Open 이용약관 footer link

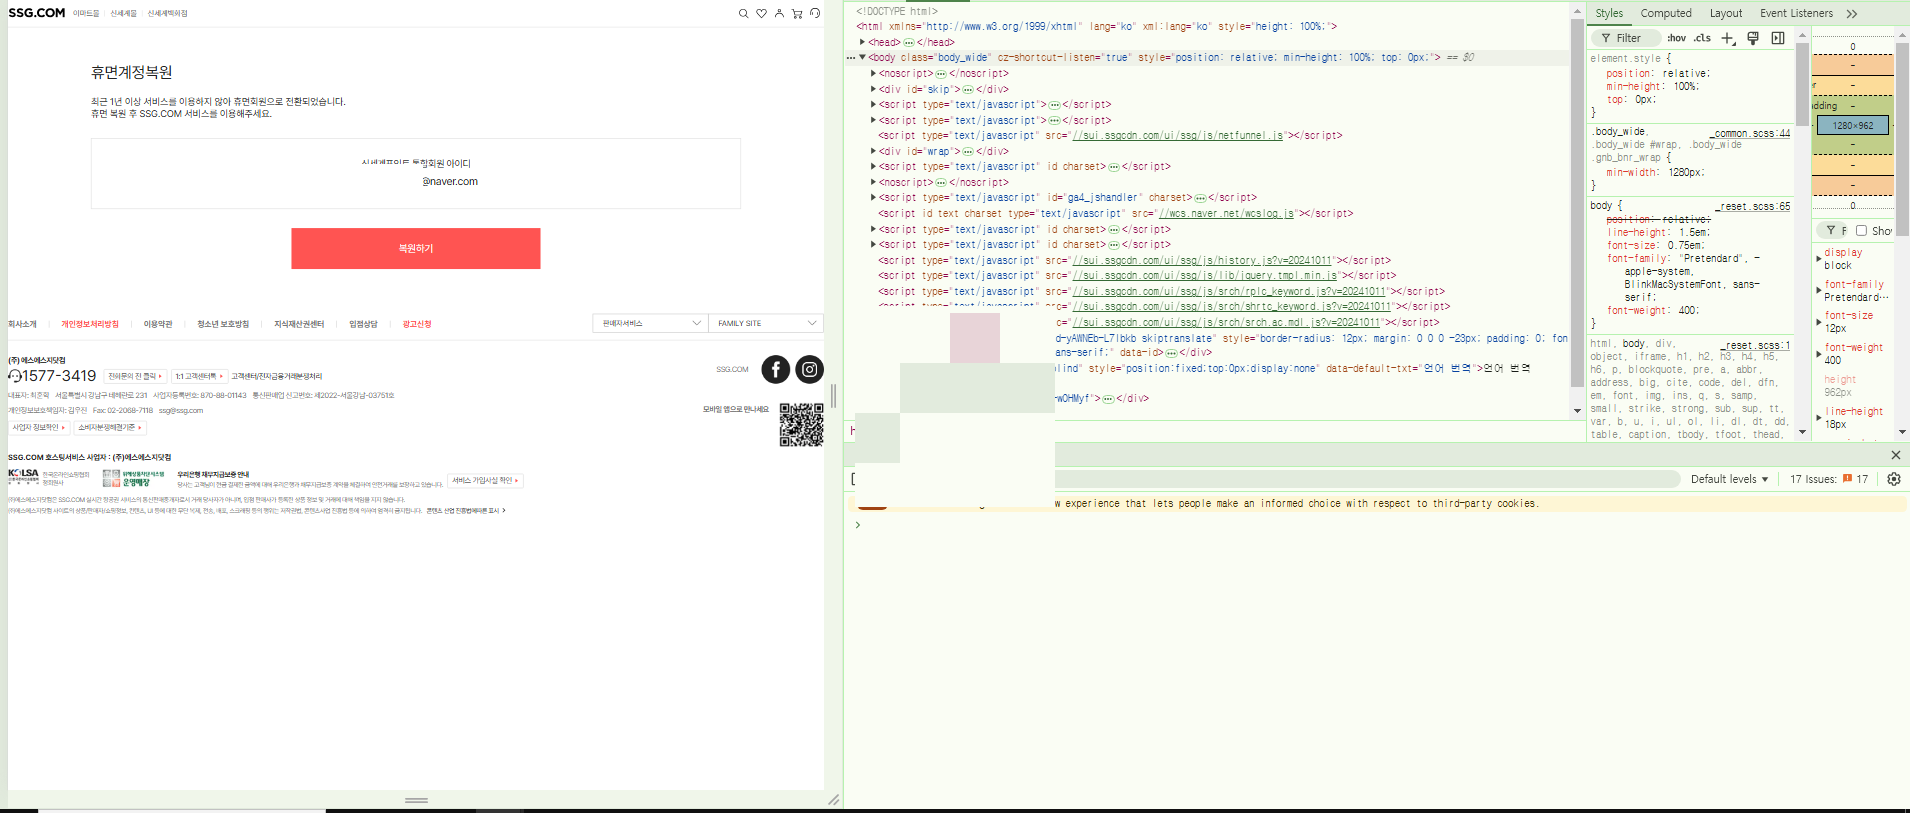tap(158, 324)
